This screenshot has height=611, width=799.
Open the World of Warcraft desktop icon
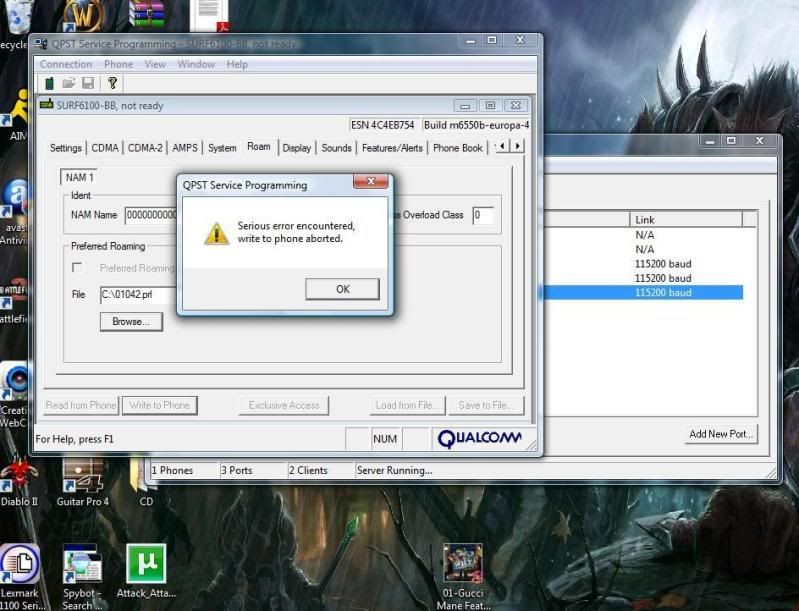tap(84, 15)
